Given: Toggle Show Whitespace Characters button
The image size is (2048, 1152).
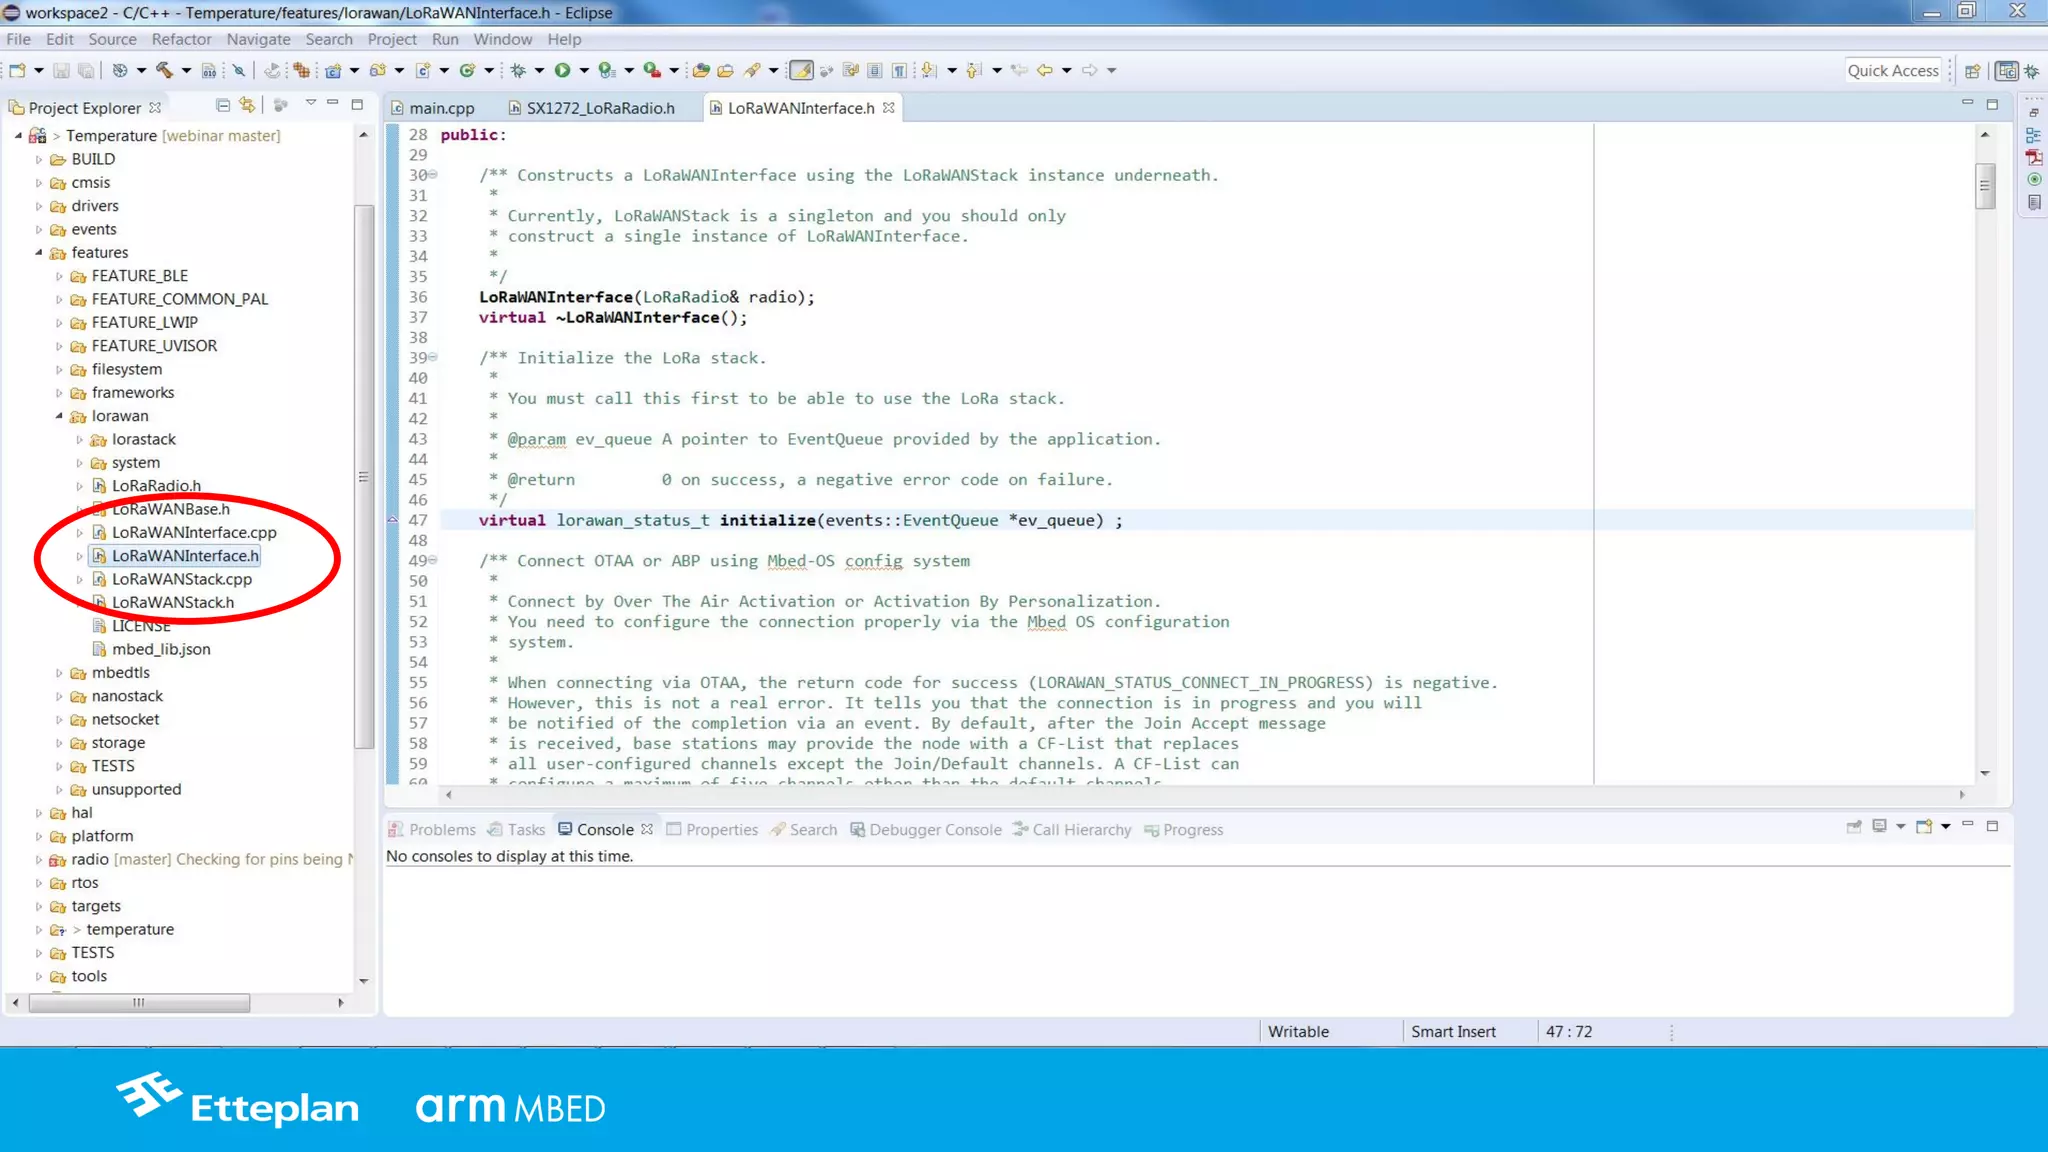Looking at the screenshot, I should point(899,70).
